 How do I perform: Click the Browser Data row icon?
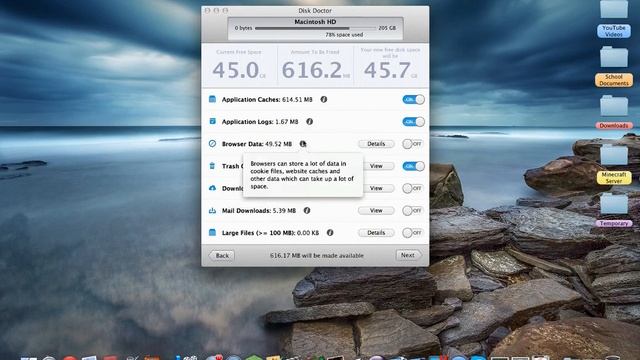click(212, 144)
